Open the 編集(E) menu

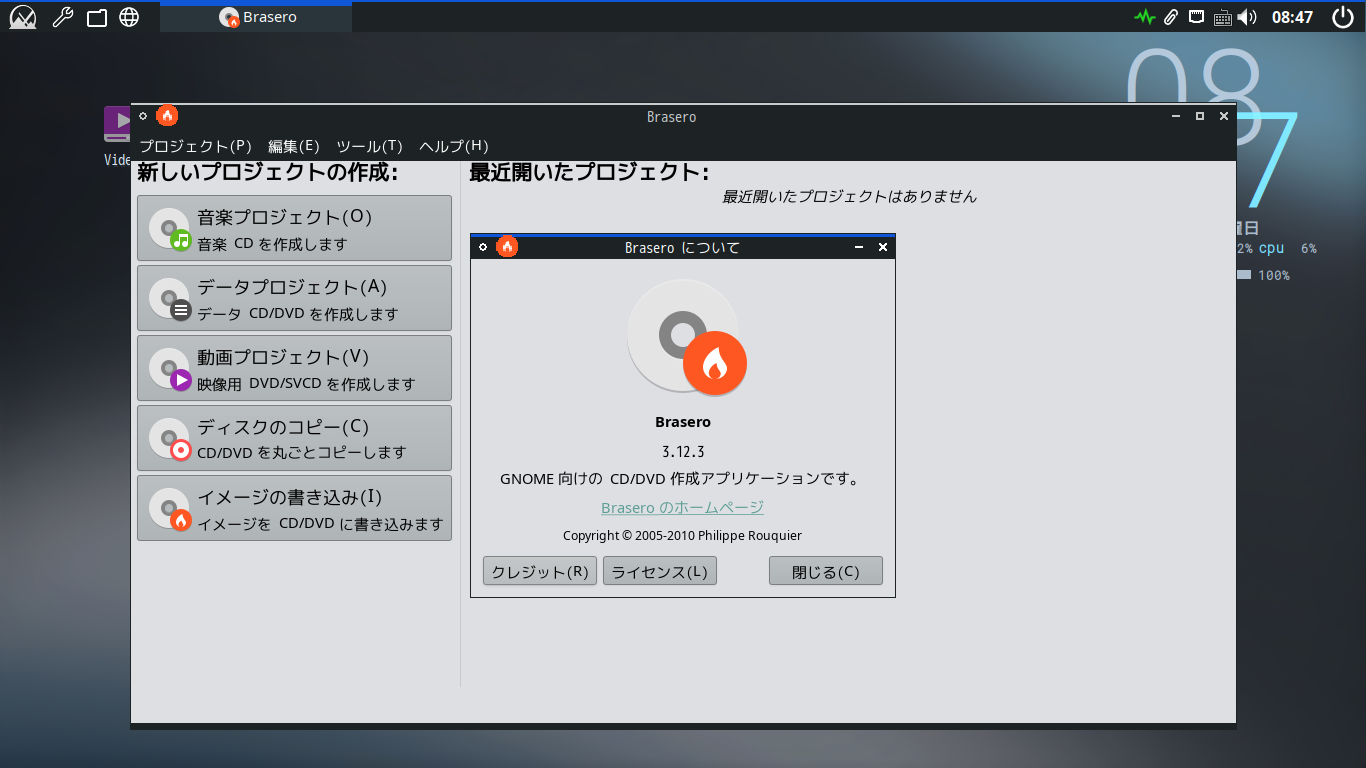(x=294, y=146)
